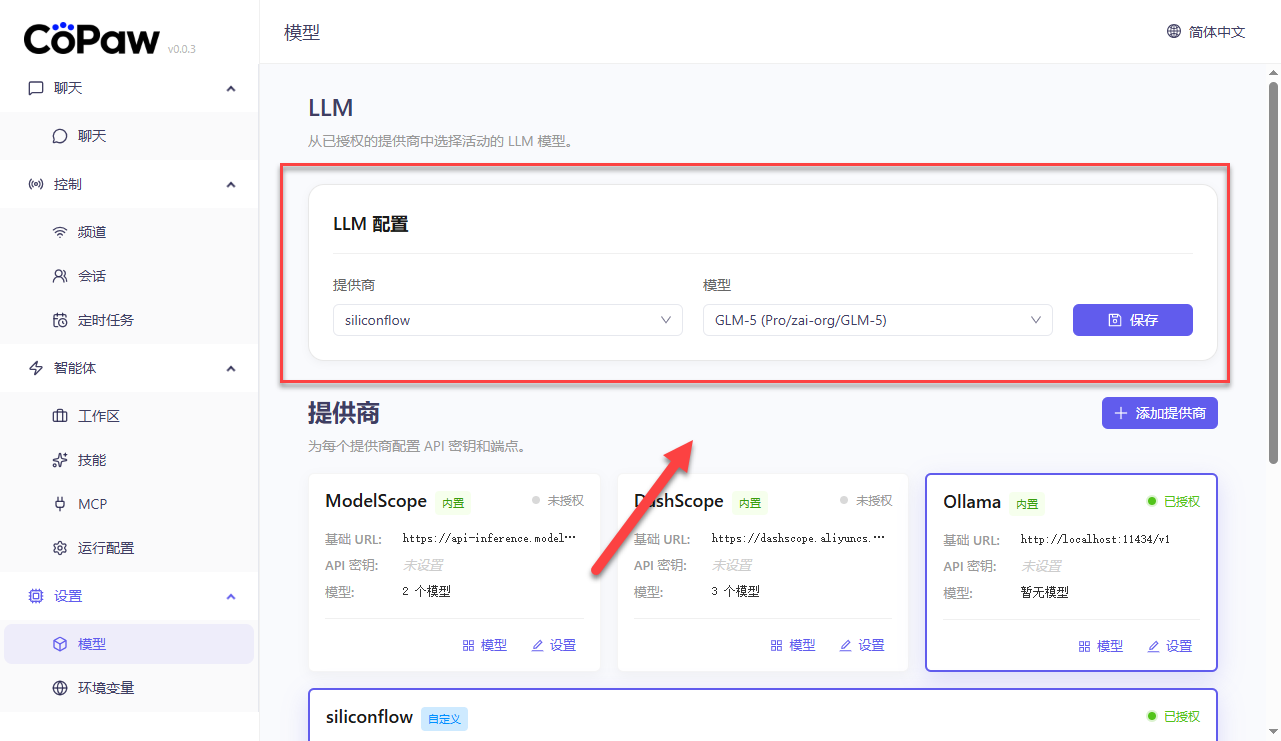This screenshot has width=1281, height=741.
Task: Open 模型 list on the Ollama card
Action: pyautogui.click(x=1101, y=647)
